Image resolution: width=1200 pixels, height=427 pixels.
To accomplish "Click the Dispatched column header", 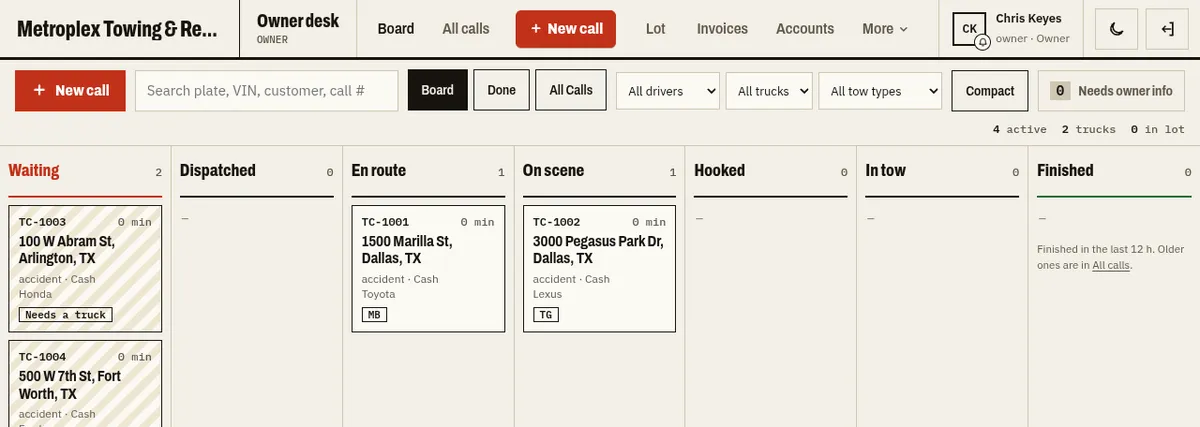I will [x=218, y=171].
